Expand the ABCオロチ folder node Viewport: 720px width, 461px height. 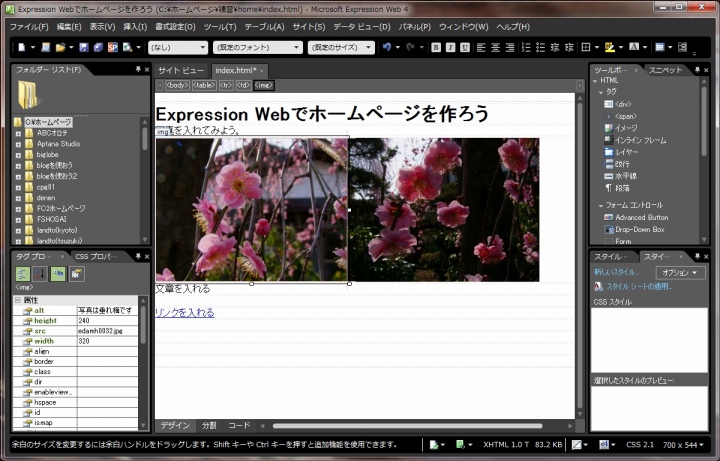tap(18, 133)
